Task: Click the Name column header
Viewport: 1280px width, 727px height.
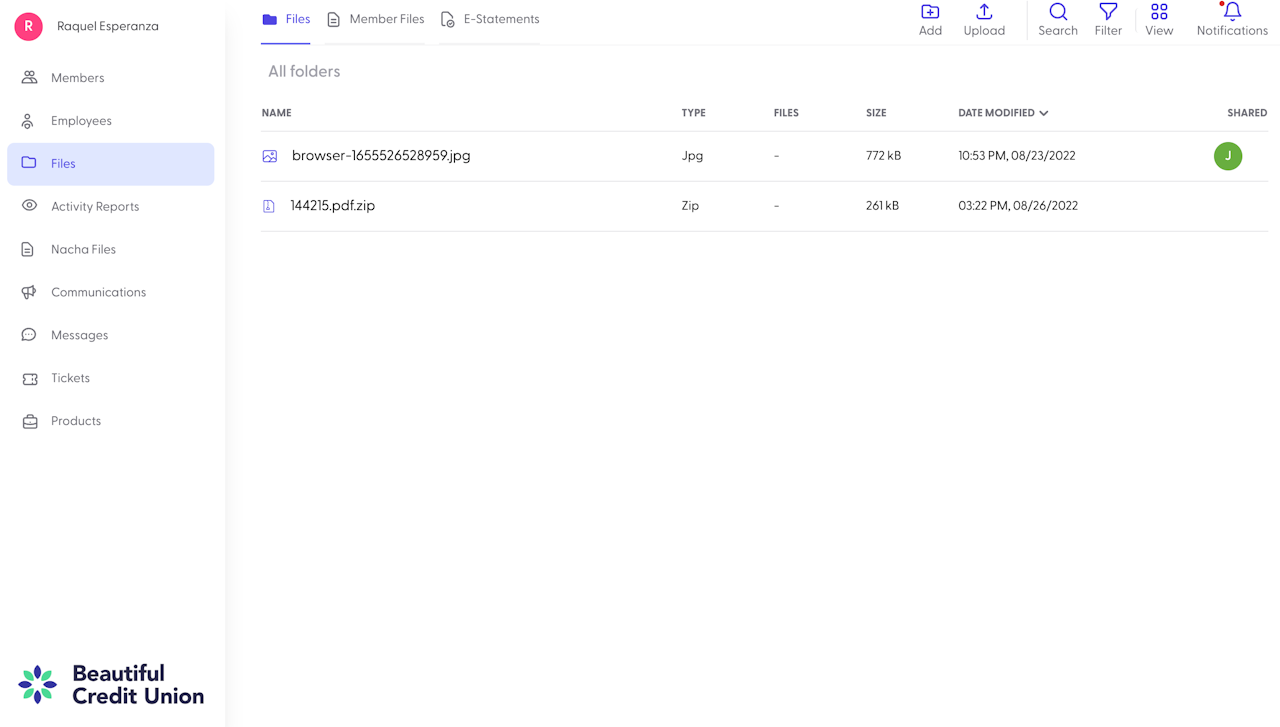Action: coord(276,113)
